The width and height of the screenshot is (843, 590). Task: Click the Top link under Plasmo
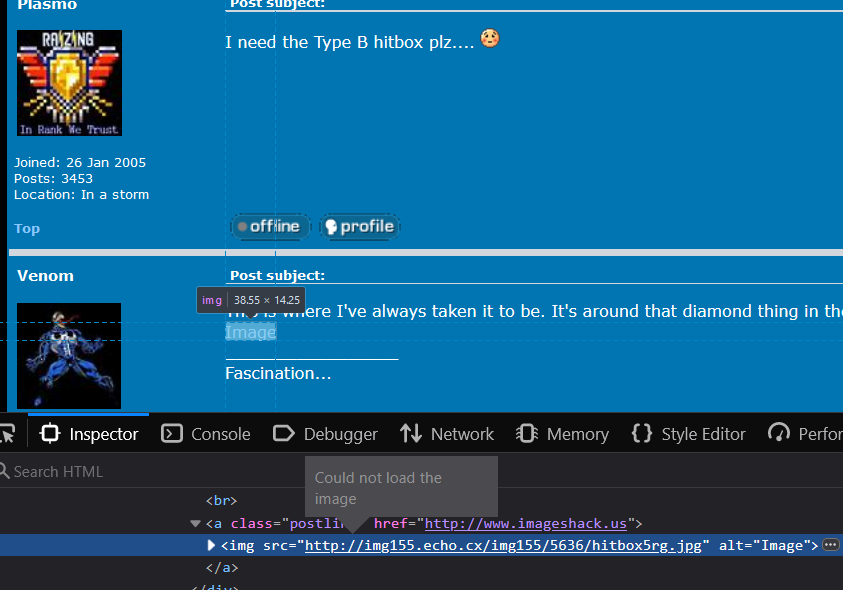pos(27,229)
